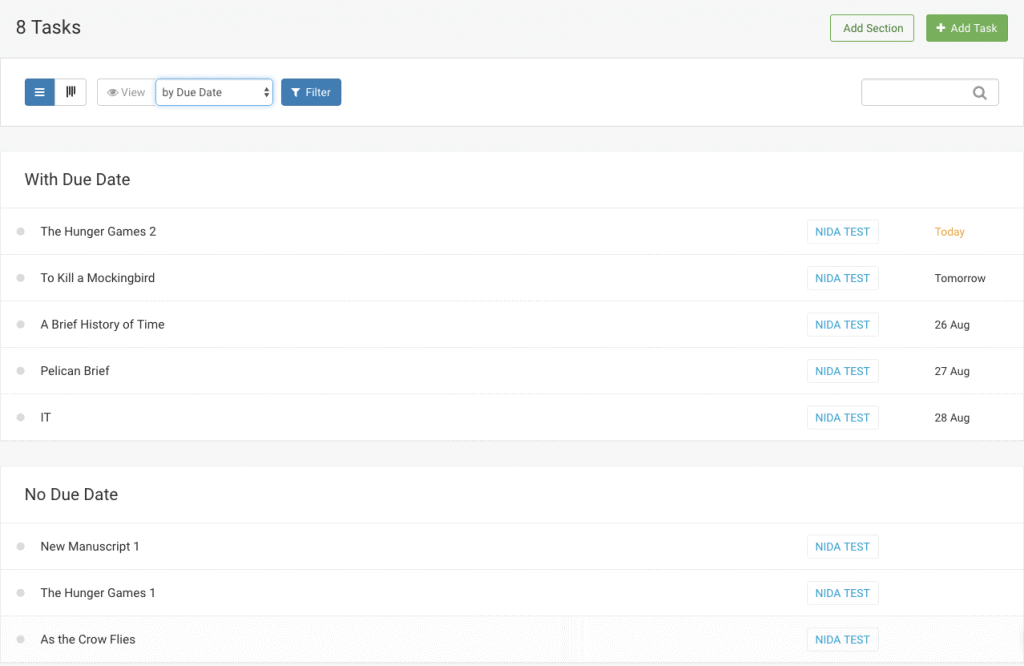Click the green Add Task button
1024x666 pixels.
[x=966, y=28]
